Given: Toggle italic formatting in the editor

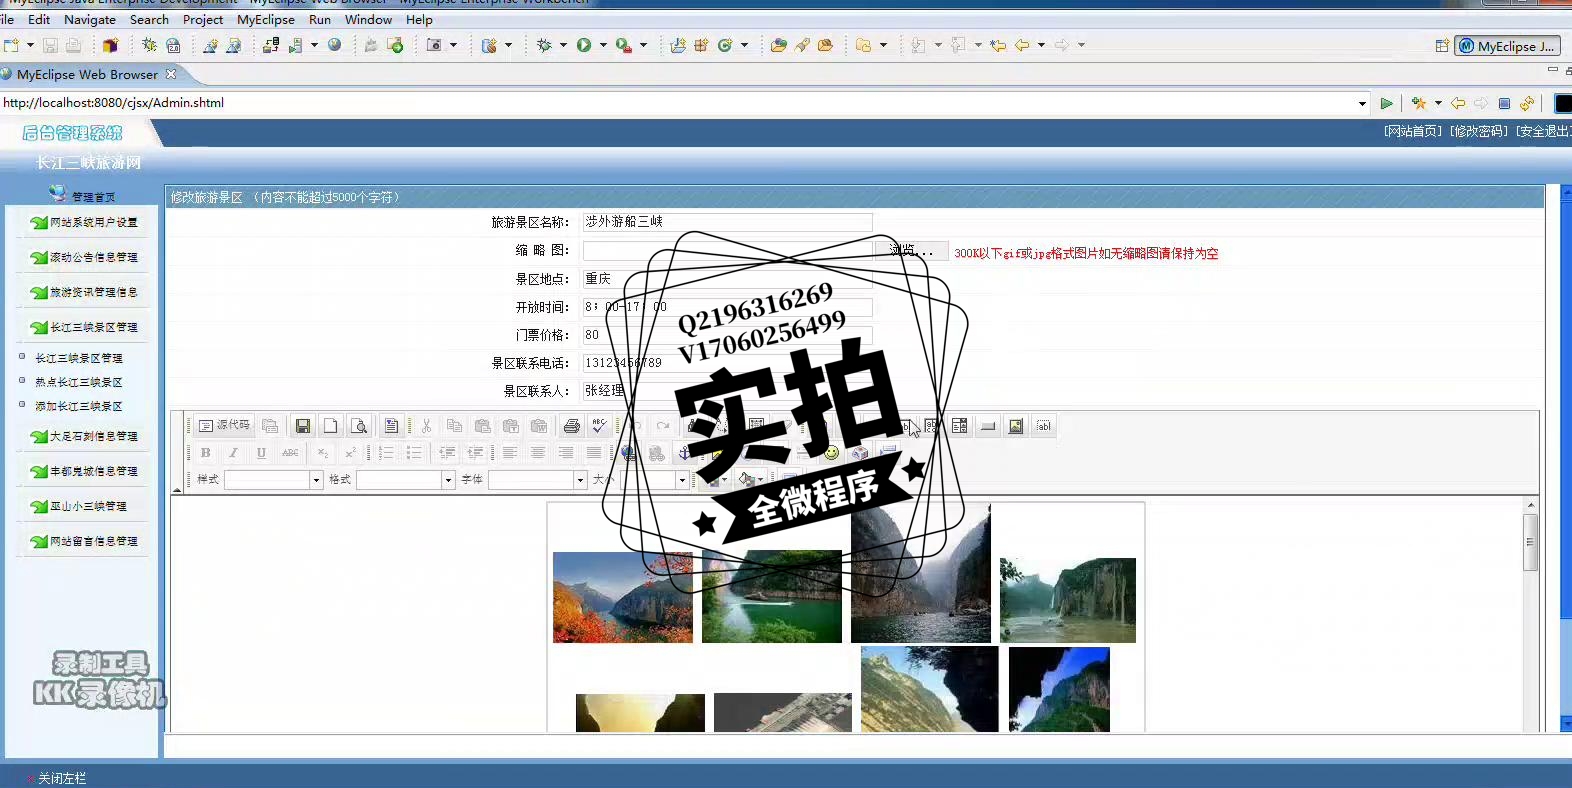Looking at the screenshot, I should tap(233, 453).
